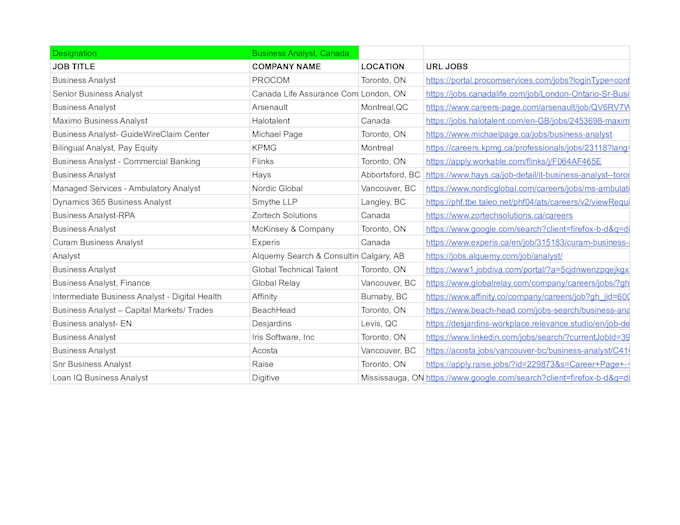The height and width of the screenshot is (525, 680).
Task: Open the Desjardins workplace link
Action: pos(527,323)
